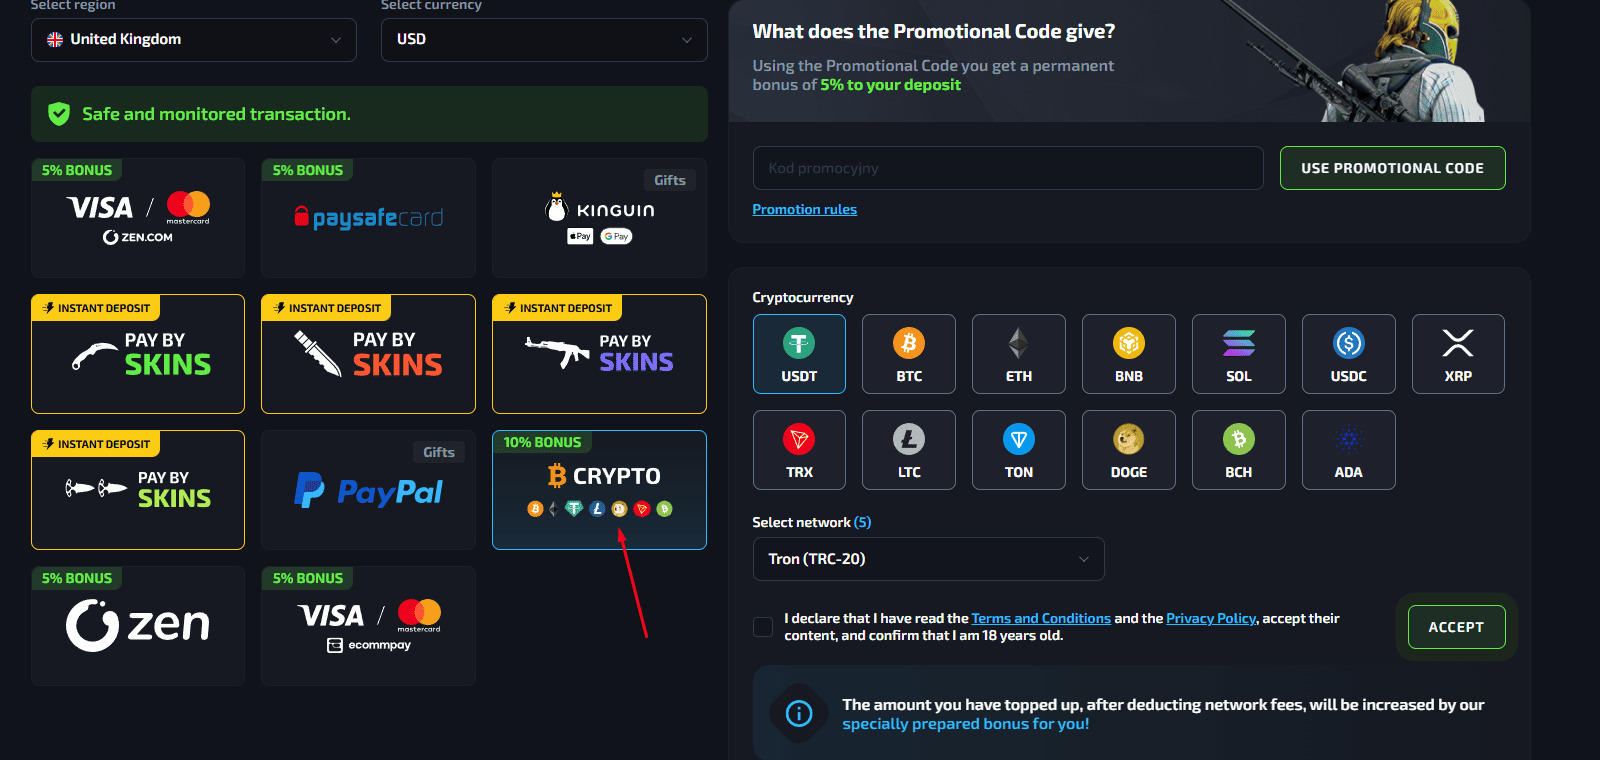This screenshot has width=1600, height=760.
Task: Expand the USD currency dropdown
Action: 544,40
